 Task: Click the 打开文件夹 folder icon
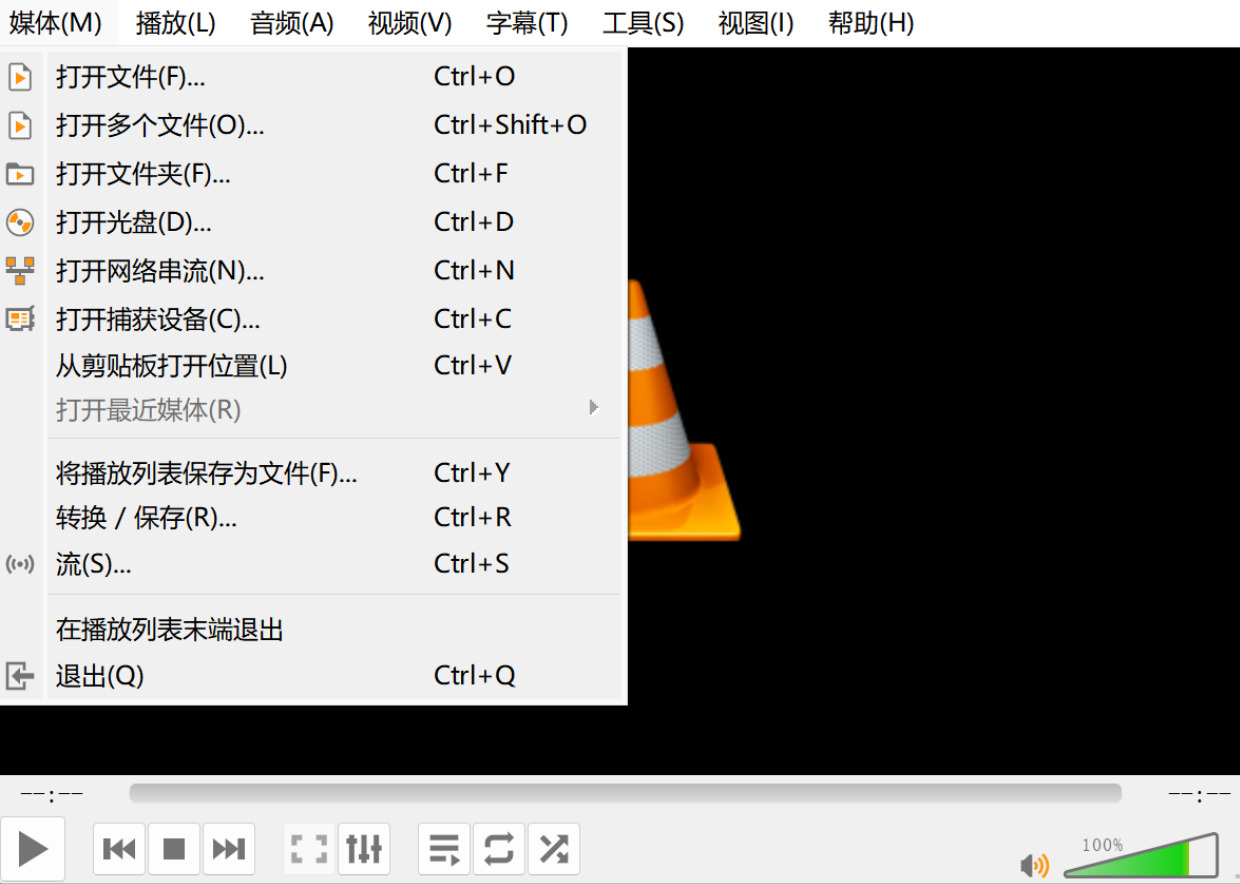click(x=20, y=174)
